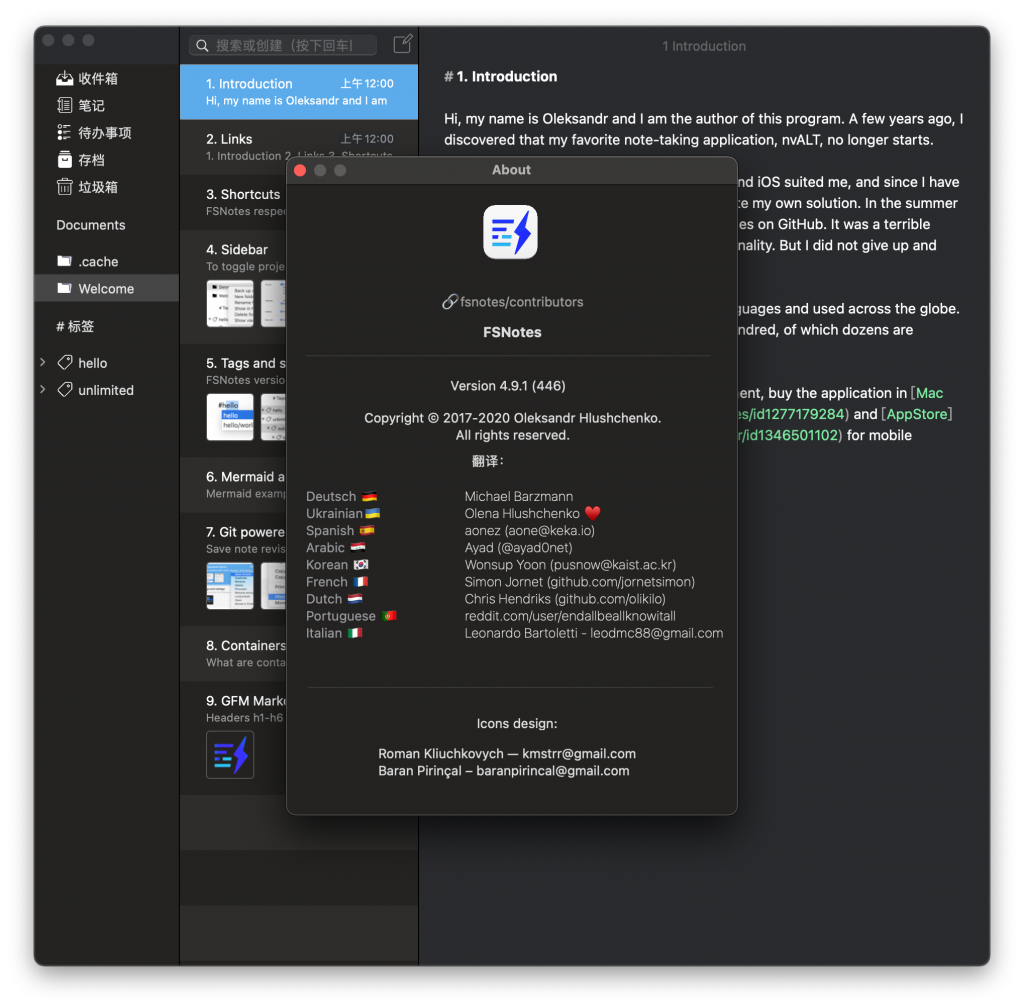
Task: Click the unlimited tag icon
Action: [x=65, y=390]
